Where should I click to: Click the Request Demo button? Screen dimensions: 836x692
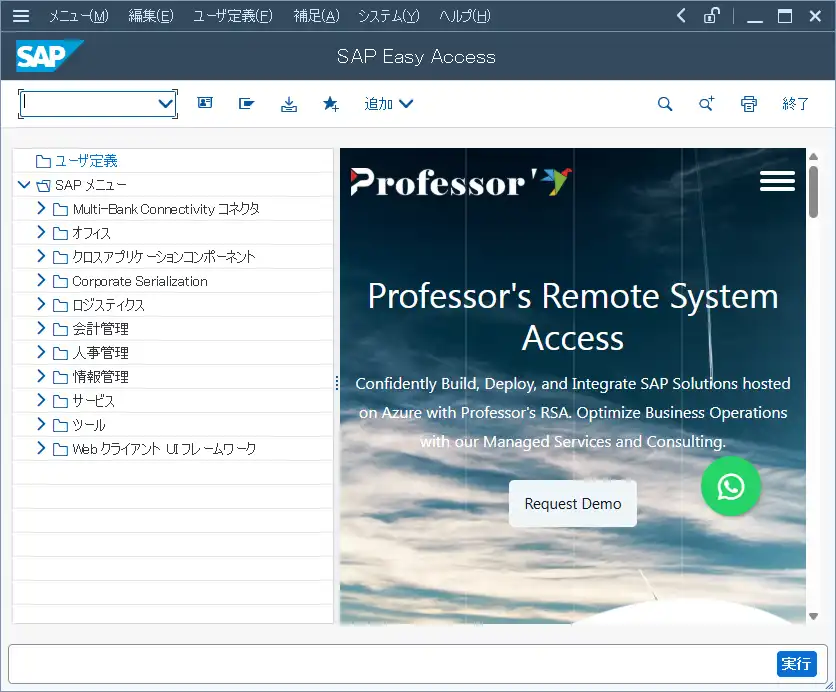pyautogui.click(x=572, y=503)
